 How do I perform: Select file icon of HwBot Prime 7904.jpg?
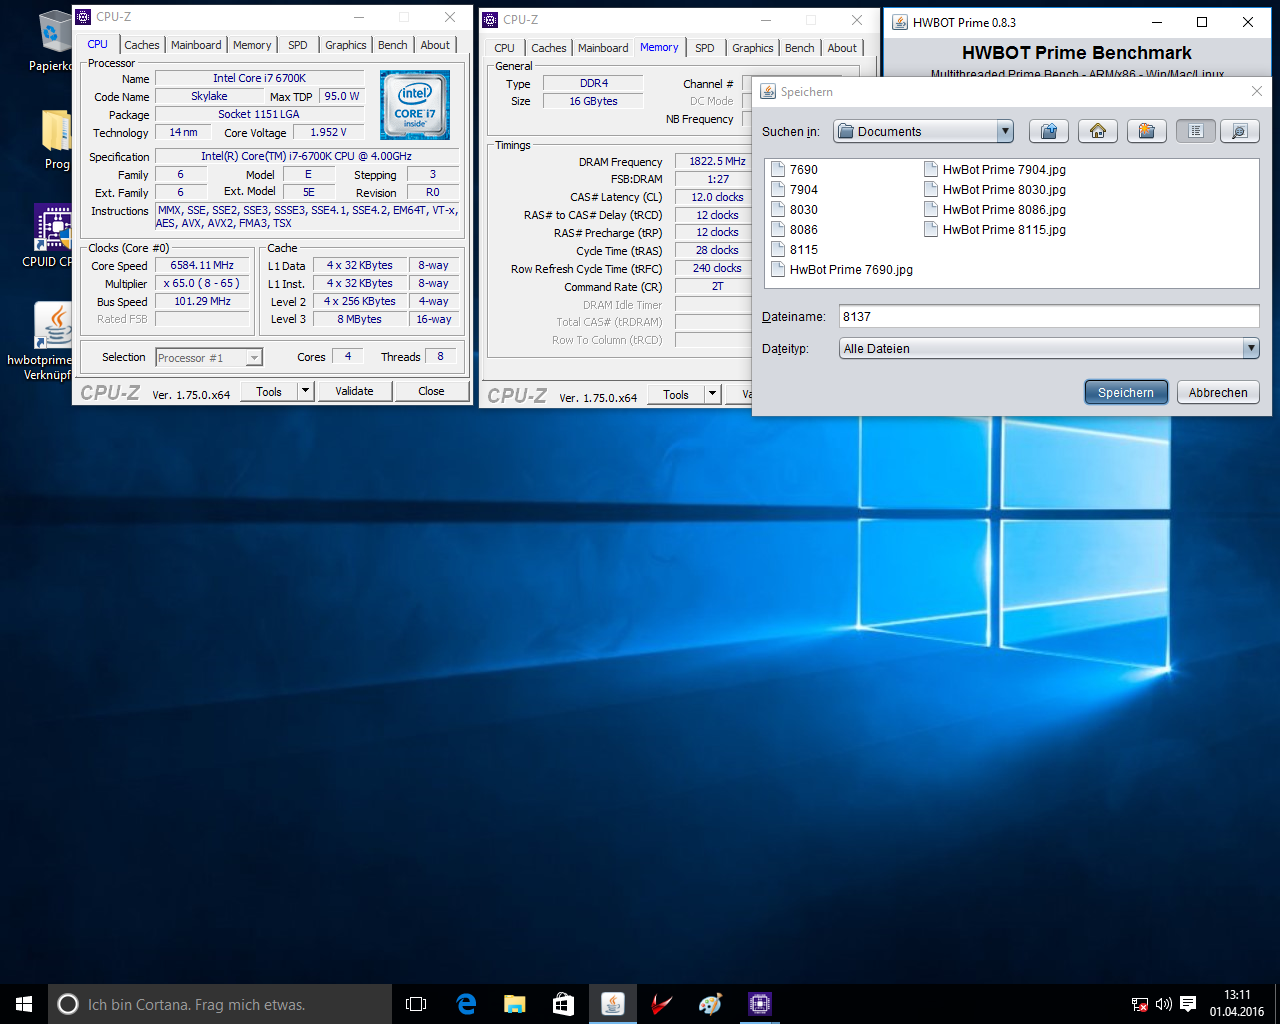(930, 169)
